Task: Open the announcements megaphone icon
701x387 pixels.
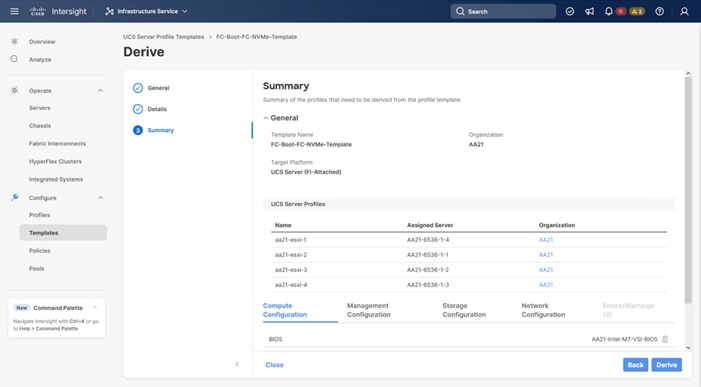Action: [590, 11]
